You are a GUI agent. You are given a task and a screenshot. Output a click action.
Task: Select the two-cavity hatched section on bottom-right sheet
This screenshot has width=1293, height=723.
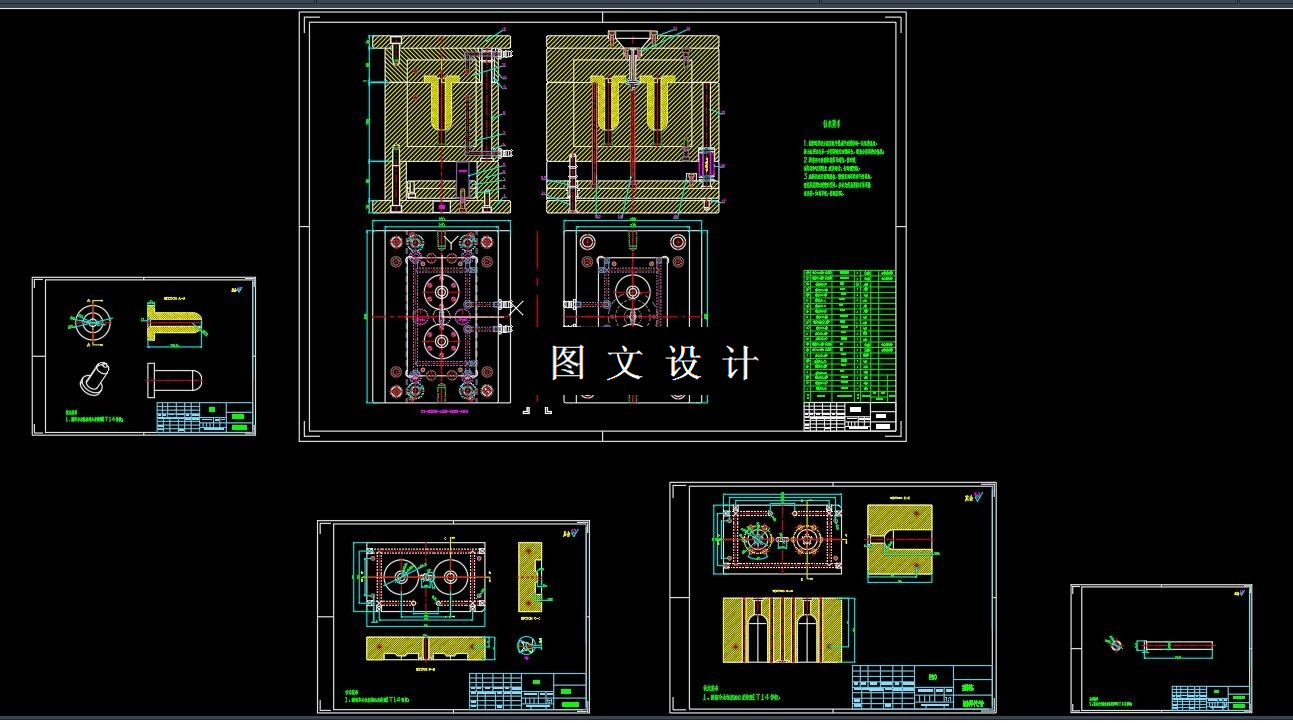pos(787,630)
